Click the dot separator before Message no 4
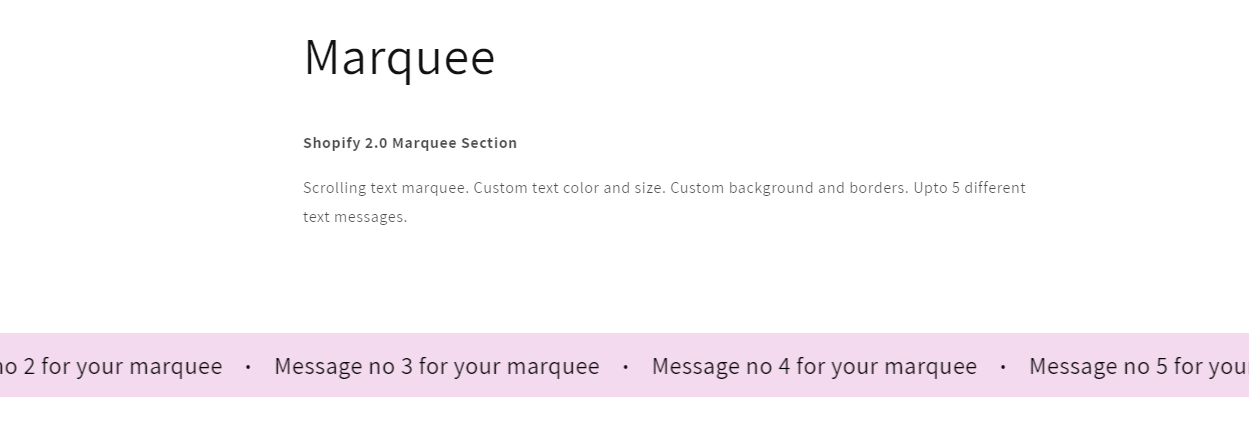1249x438 pixels. click(x=626, y=367)
